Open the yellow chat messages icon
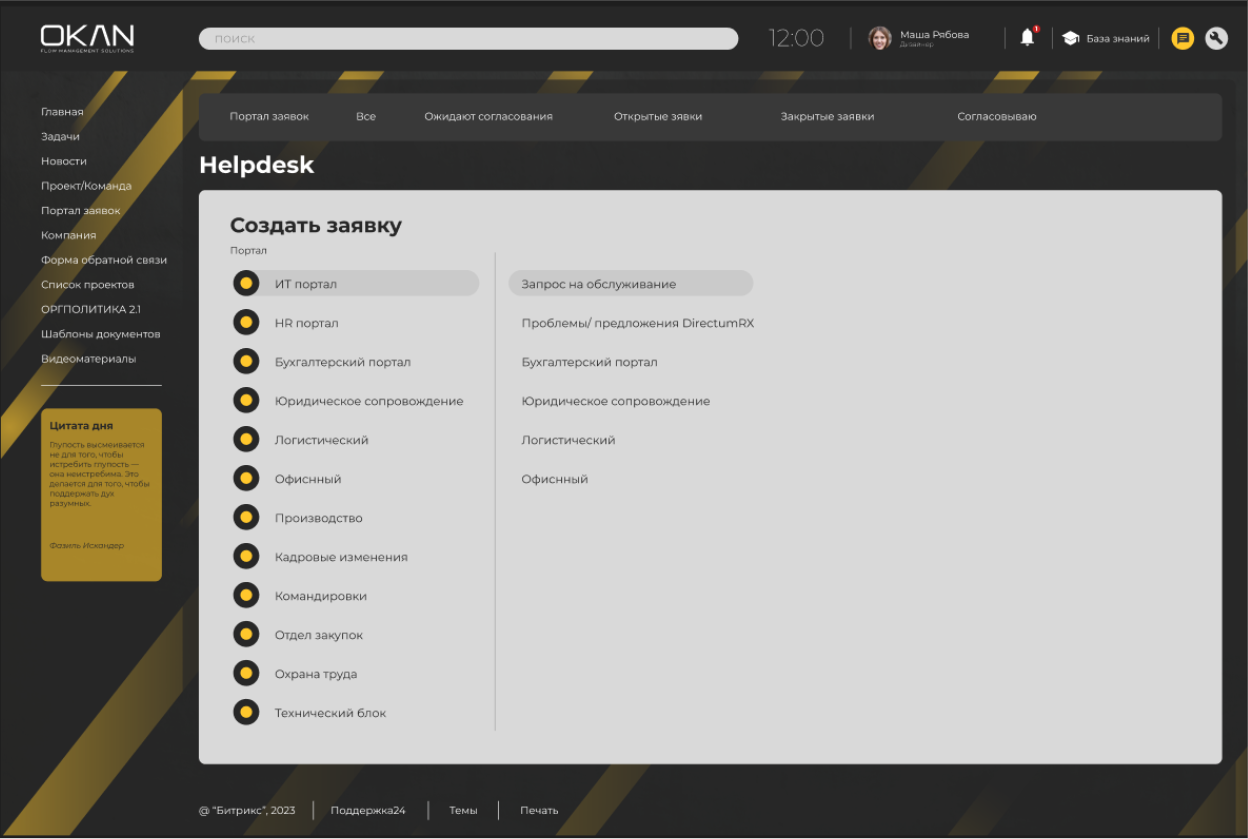The height and width of the screenshot is (839, 1248). [x=1183, y=39]
